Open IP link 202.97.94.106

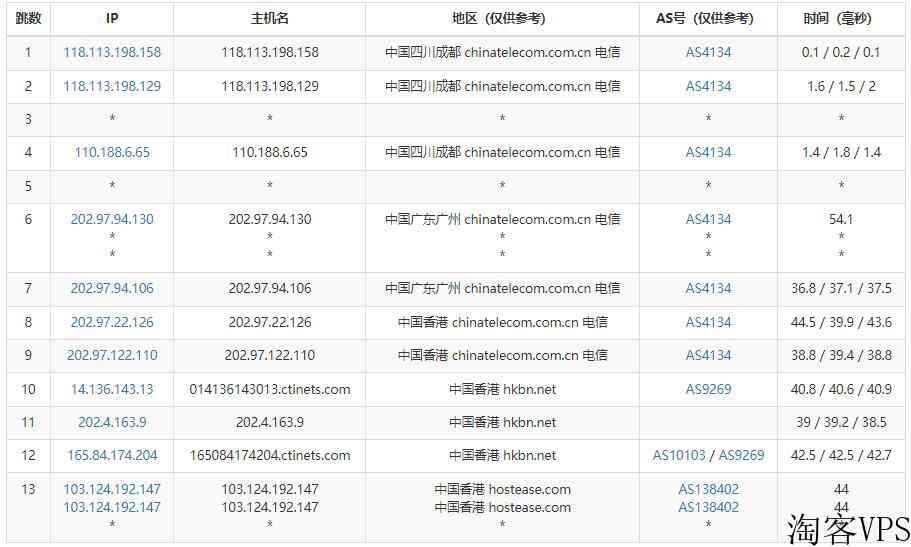click(x=112, y=288)
